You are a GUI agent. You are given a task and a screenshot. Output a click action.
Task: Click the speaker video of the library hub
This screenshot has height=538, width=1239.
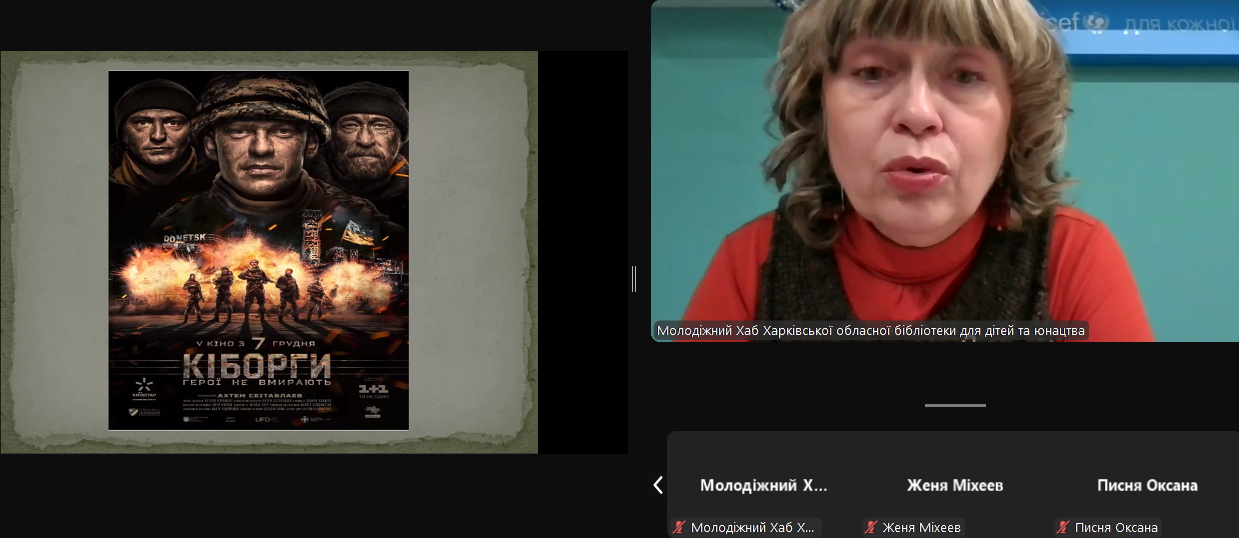coord(945,170)
